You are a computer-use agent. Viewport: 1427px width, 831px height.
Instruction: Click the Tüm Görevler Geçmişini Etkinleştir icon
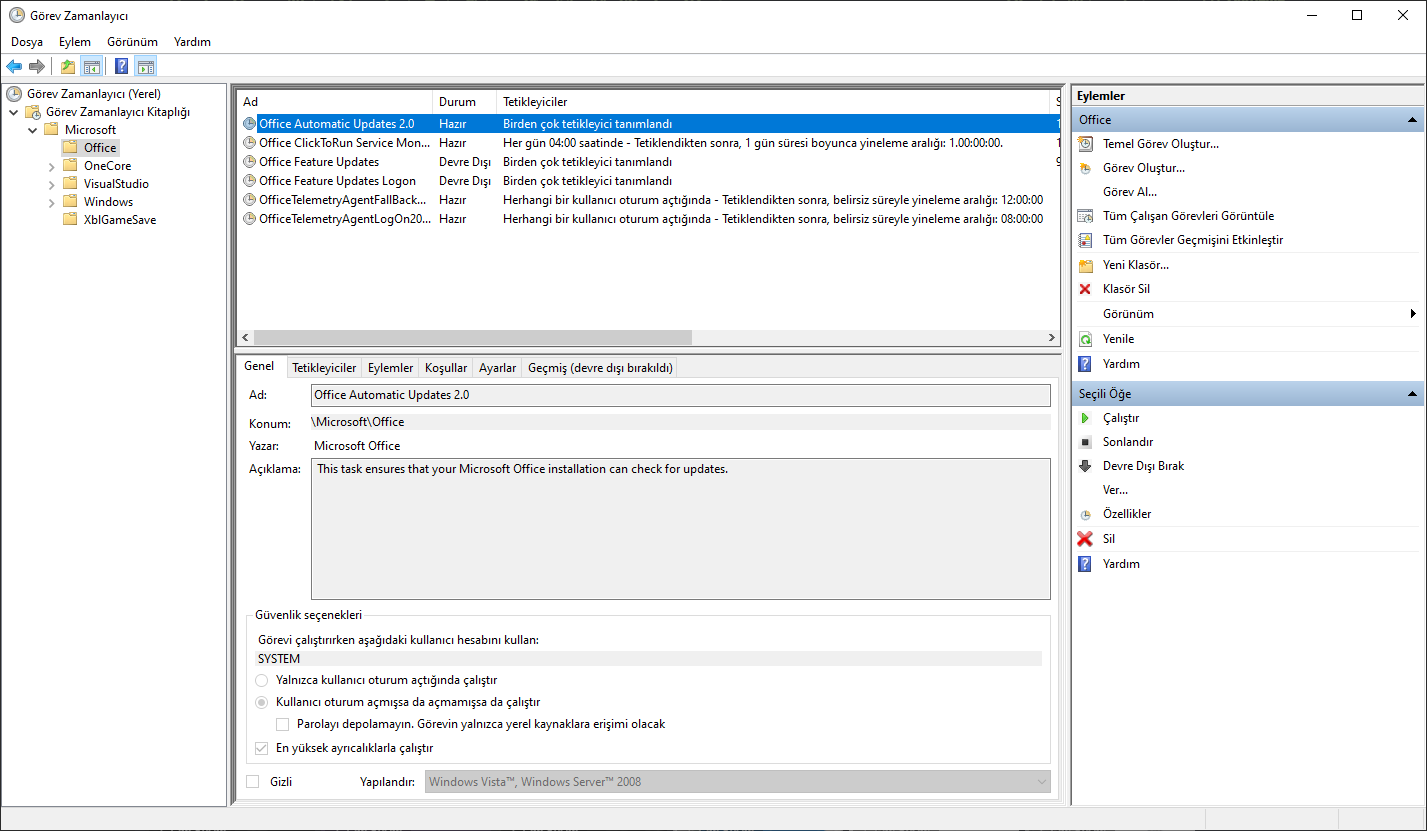pos(1085,240)
